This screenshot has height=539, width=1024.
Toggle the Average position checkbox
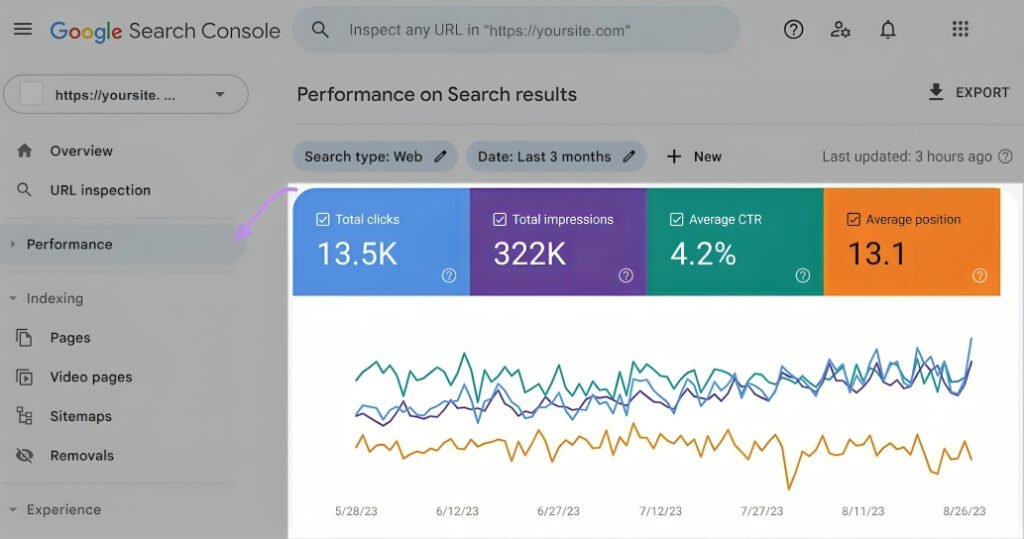point(854,220)
